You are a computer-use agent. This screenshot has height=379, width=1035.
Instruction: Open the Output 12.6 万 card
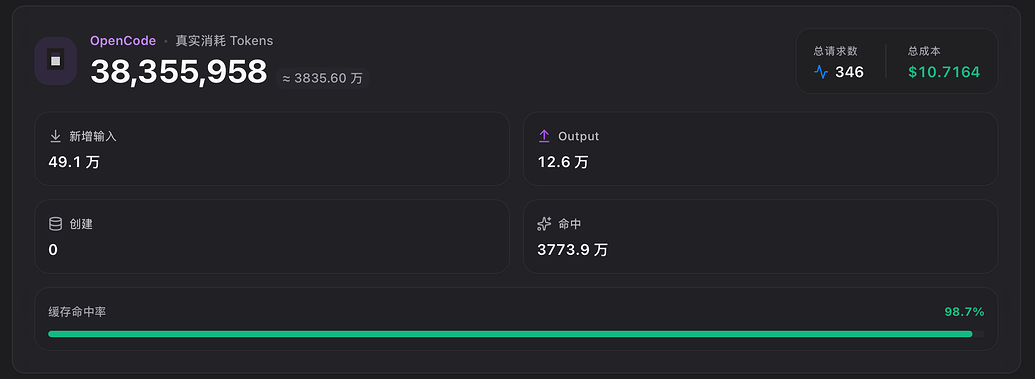[760, 149]
